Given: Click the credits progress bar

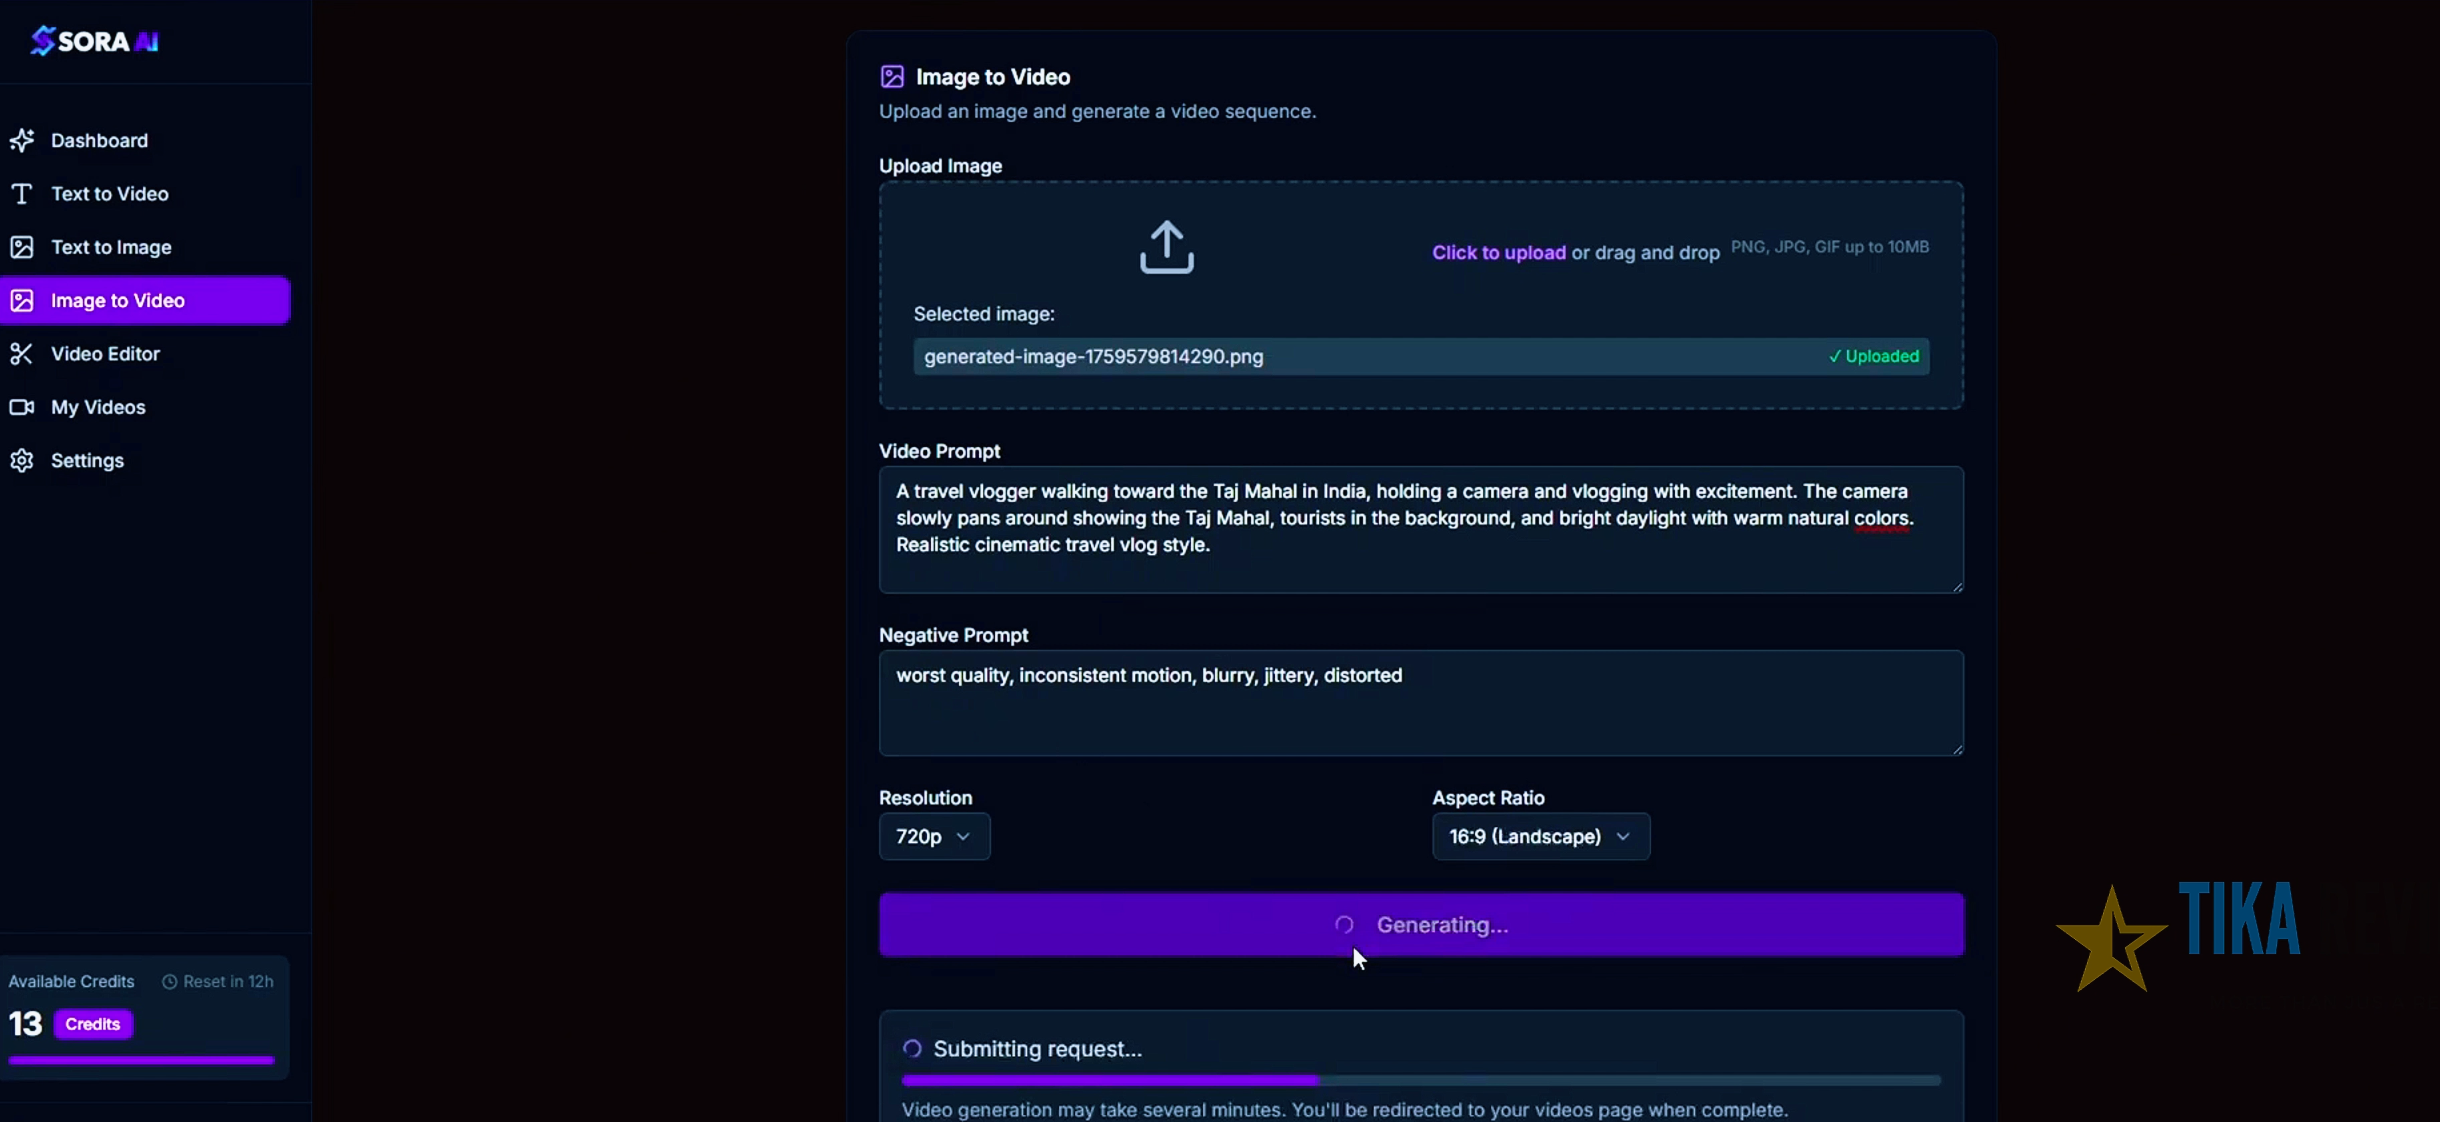Looking at the screenshot, I should pos(141,1061).
